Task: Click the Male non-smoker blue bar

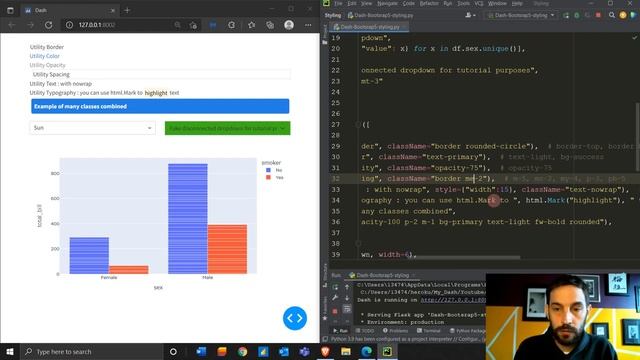Action: (x=188, y=218)
